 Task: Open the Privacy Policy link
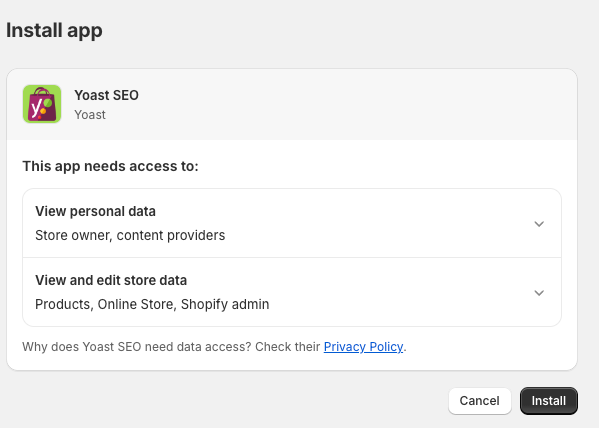(x=363, y=347)
